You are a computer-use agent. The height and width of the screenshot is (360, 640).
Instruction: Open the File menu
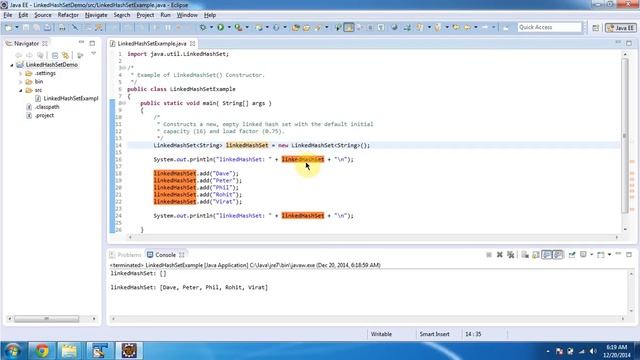(8, 15)
